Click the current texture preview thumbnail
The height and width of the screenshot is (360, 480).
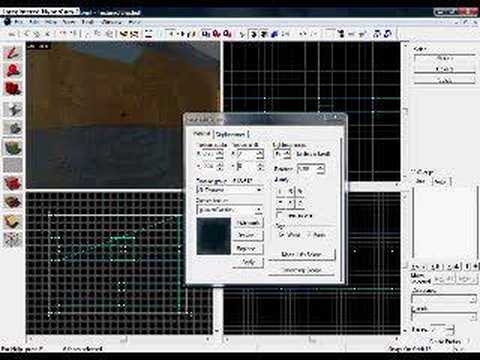click(x=214, y=236)
